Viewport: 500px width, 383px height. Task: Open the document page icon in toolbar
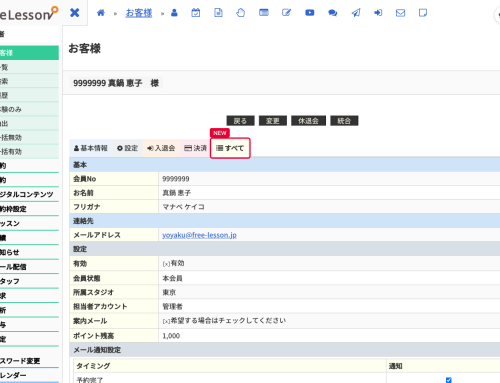tap(218, 13)
